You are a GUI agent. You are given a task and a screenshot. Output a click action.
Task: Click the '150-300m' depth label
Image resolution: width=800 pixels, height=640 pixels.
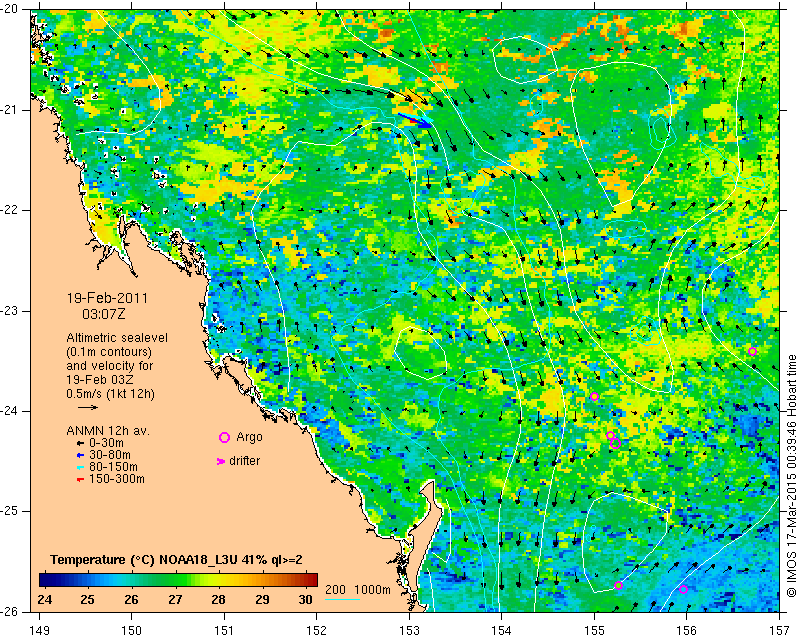coord(117,480)
